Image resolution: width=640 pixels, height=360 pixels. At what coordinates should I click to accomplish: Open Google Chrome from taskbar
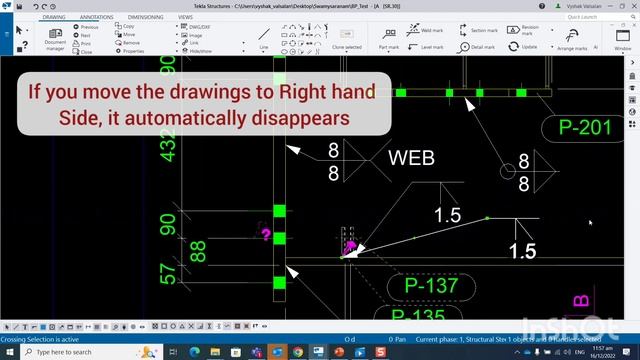point(298,352)
